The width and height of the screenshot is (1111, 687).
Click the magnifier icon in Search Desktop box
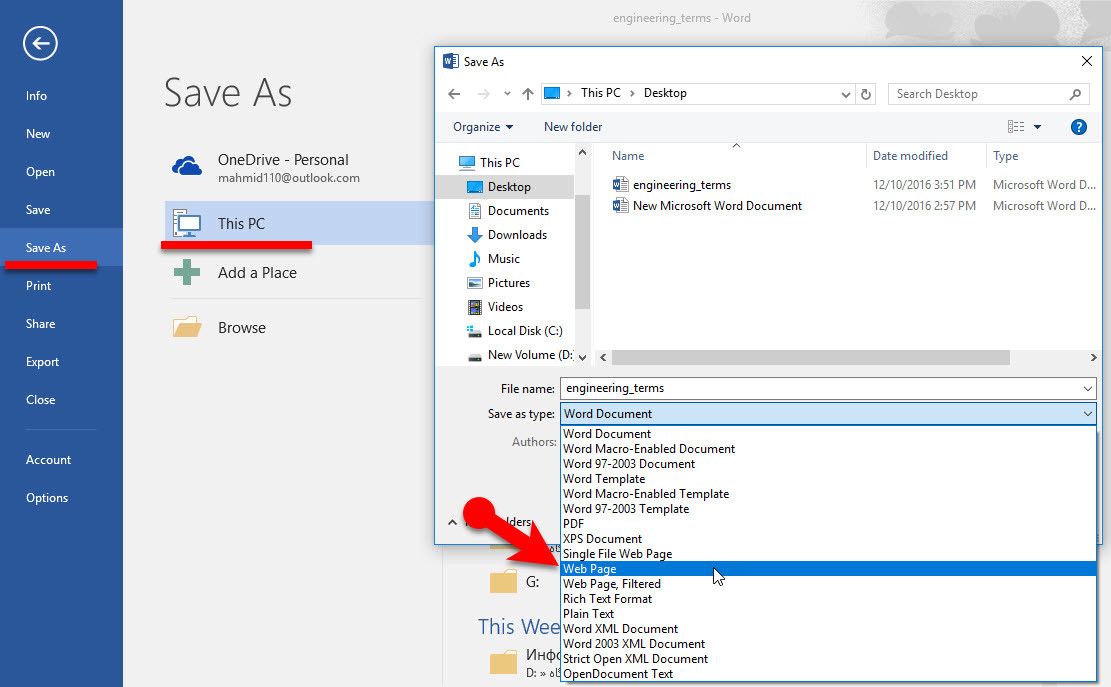(1076, 93)
